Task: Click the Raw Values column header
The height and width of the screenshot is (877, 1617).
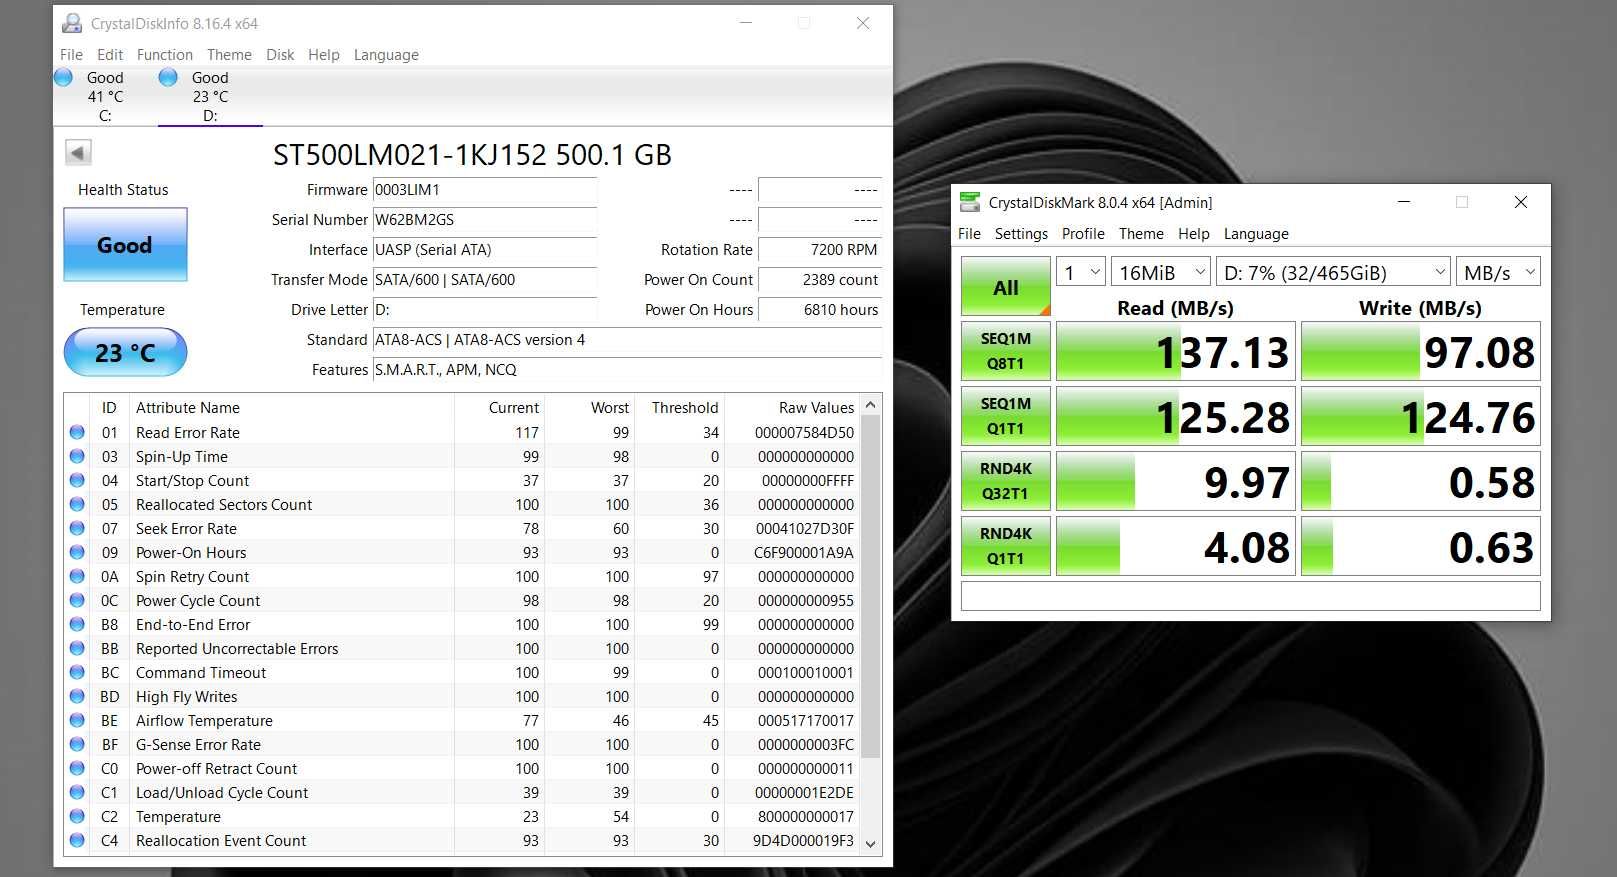Action: [x=792, y=407]
